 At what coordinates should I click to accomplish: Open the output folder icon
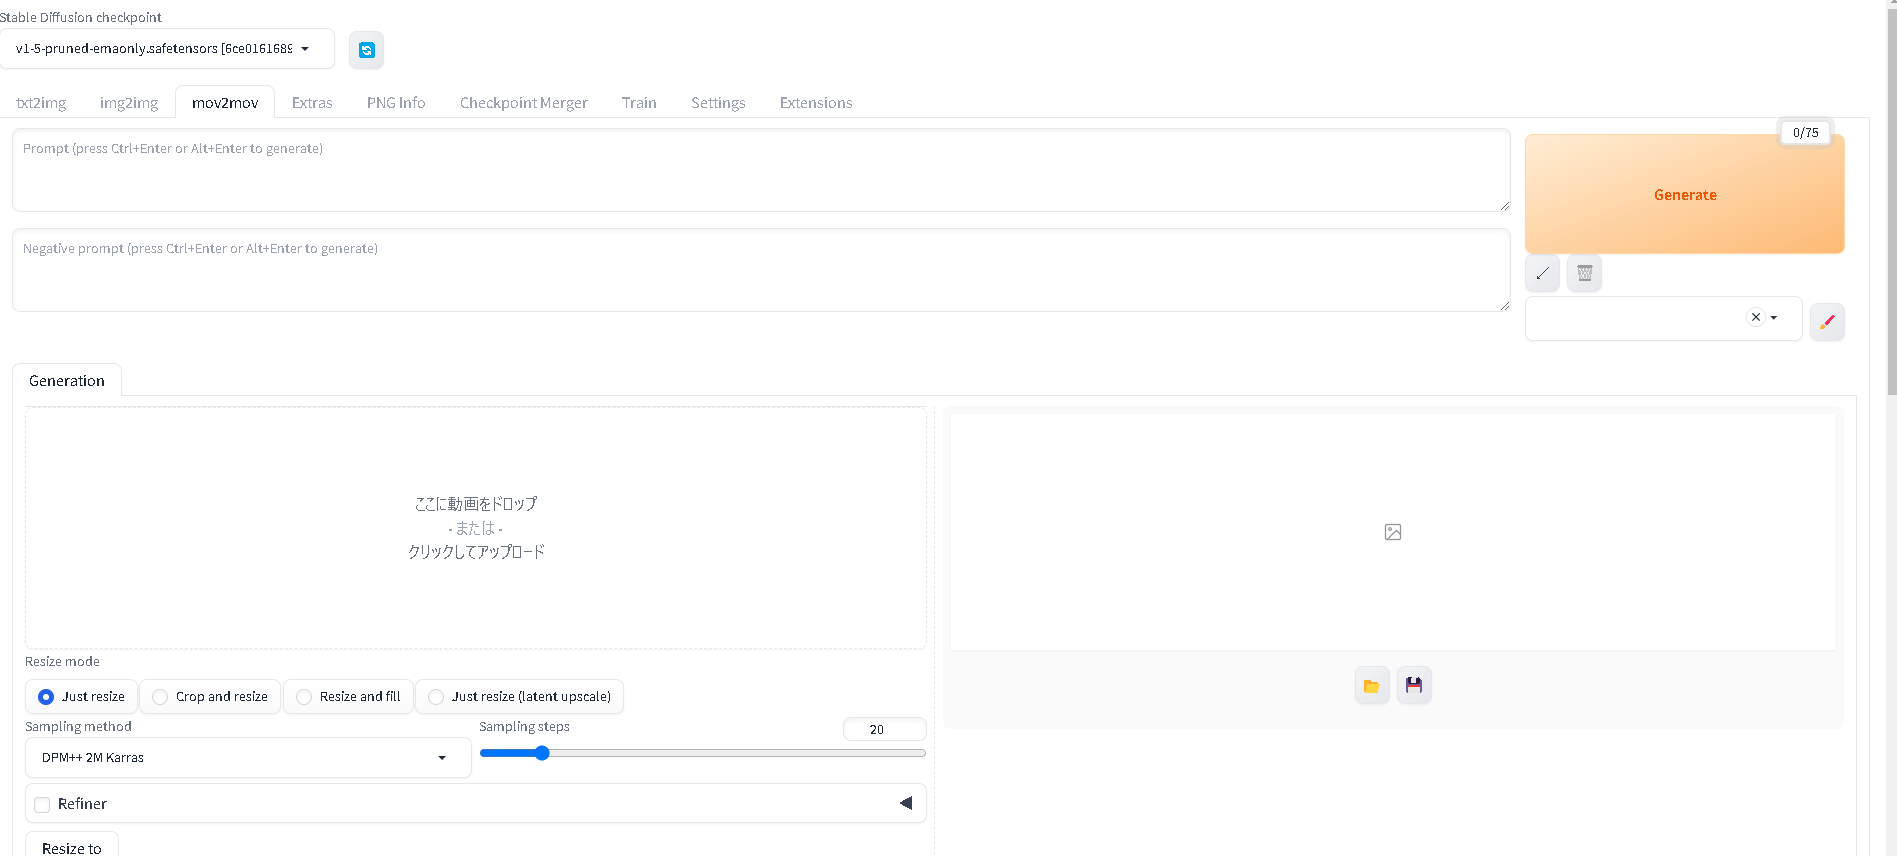pos(1372,686)
